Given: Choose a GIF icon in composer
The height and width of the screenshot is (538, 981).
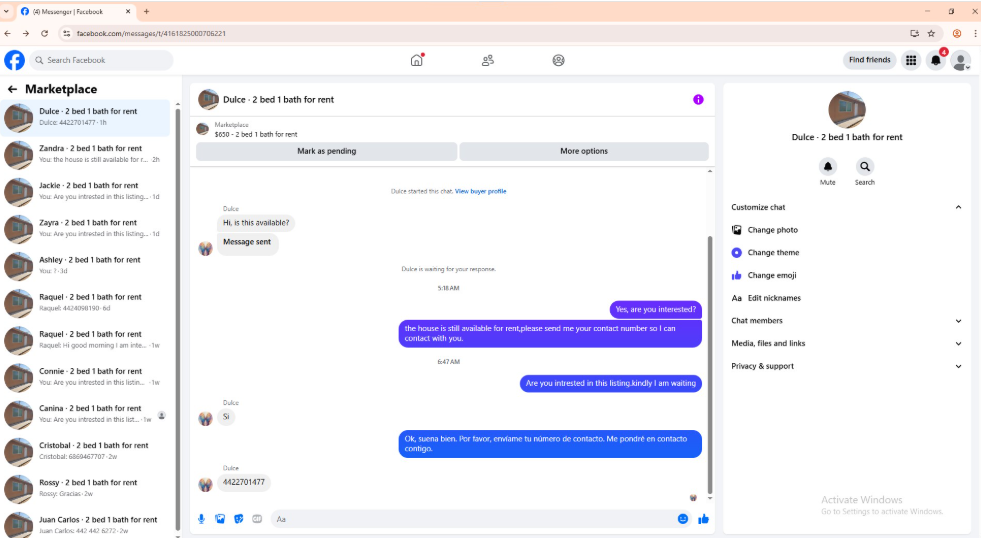Looking at the screenshot, I should tap(257, 519).
